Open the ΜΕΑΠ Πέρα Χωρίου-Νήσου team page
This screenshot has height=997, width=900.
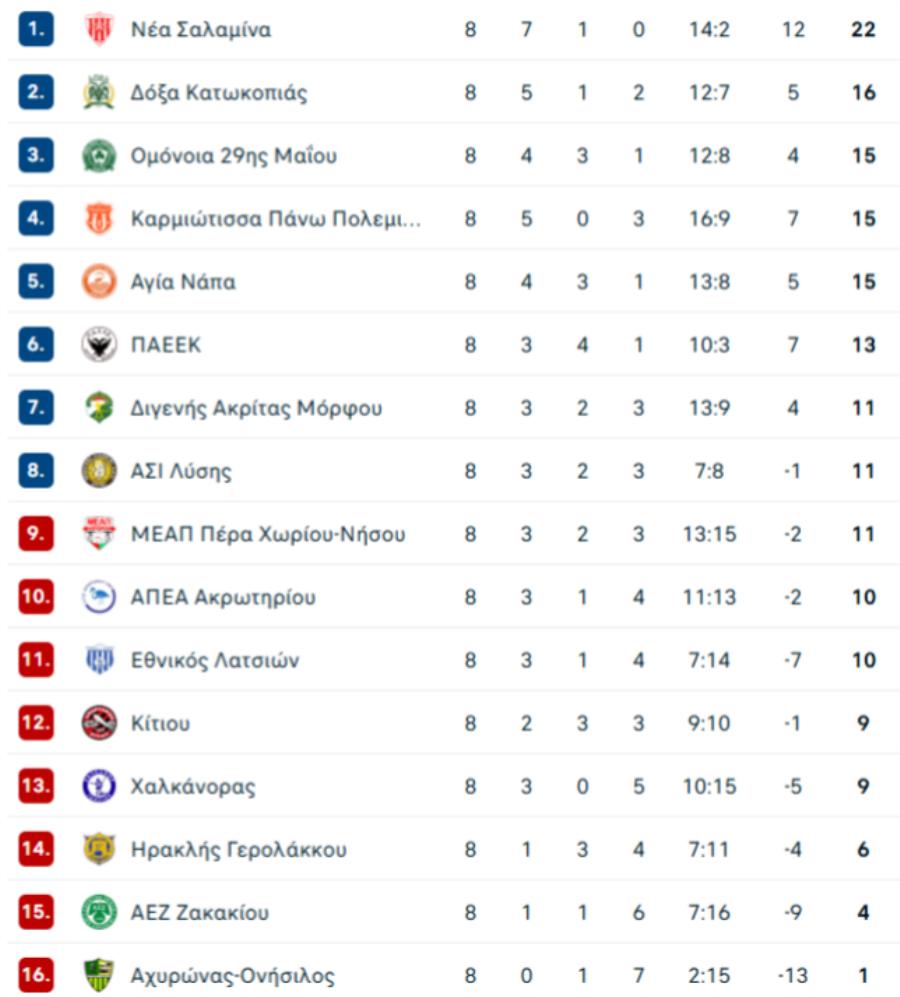tap(268, 534)
